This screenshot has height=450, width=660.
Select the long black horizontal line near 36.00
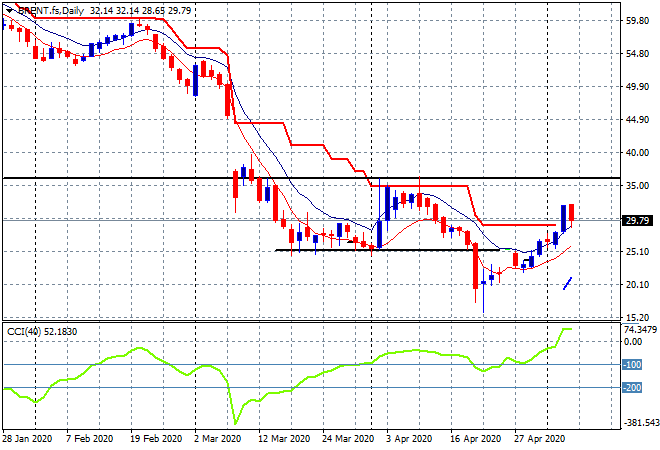pos(311,178)
